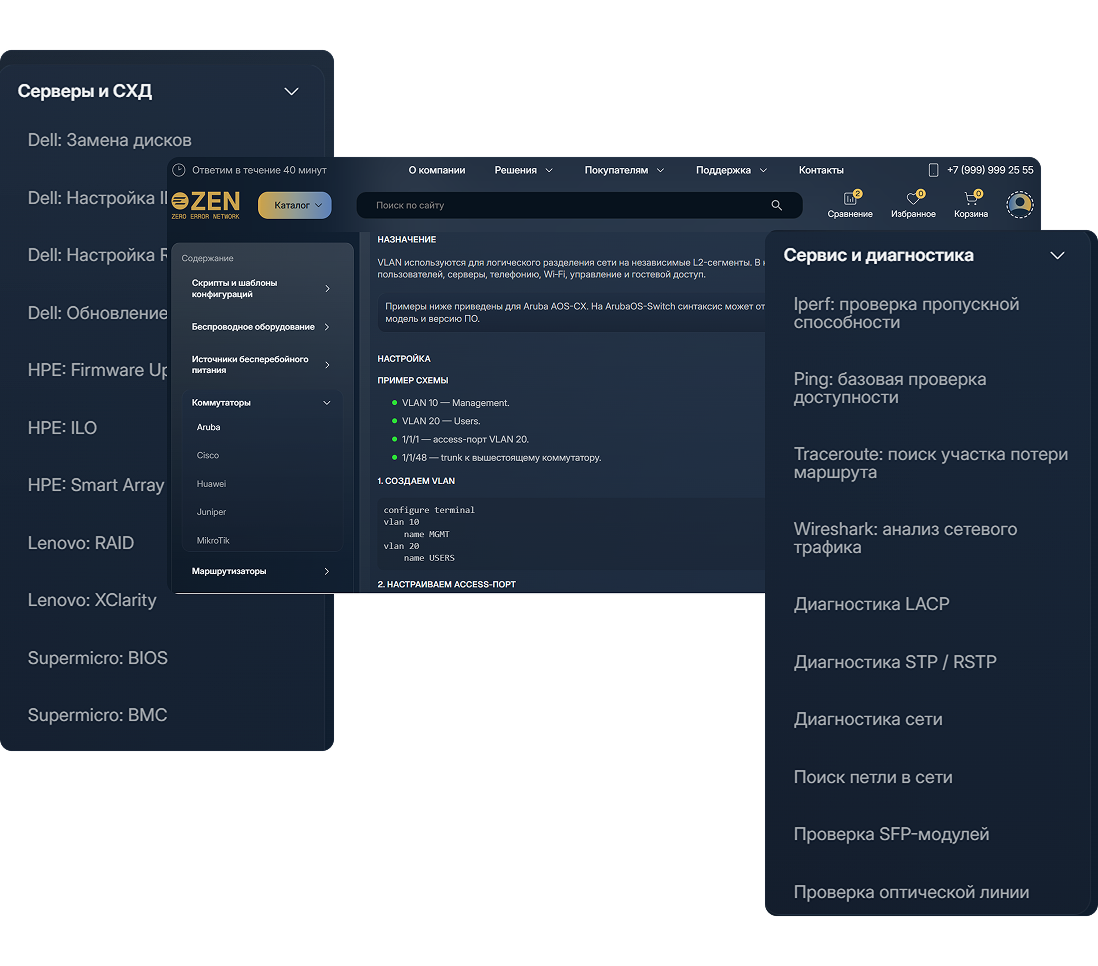Click the phone icon near the number

pyautogui.click(x=933, y=170)
